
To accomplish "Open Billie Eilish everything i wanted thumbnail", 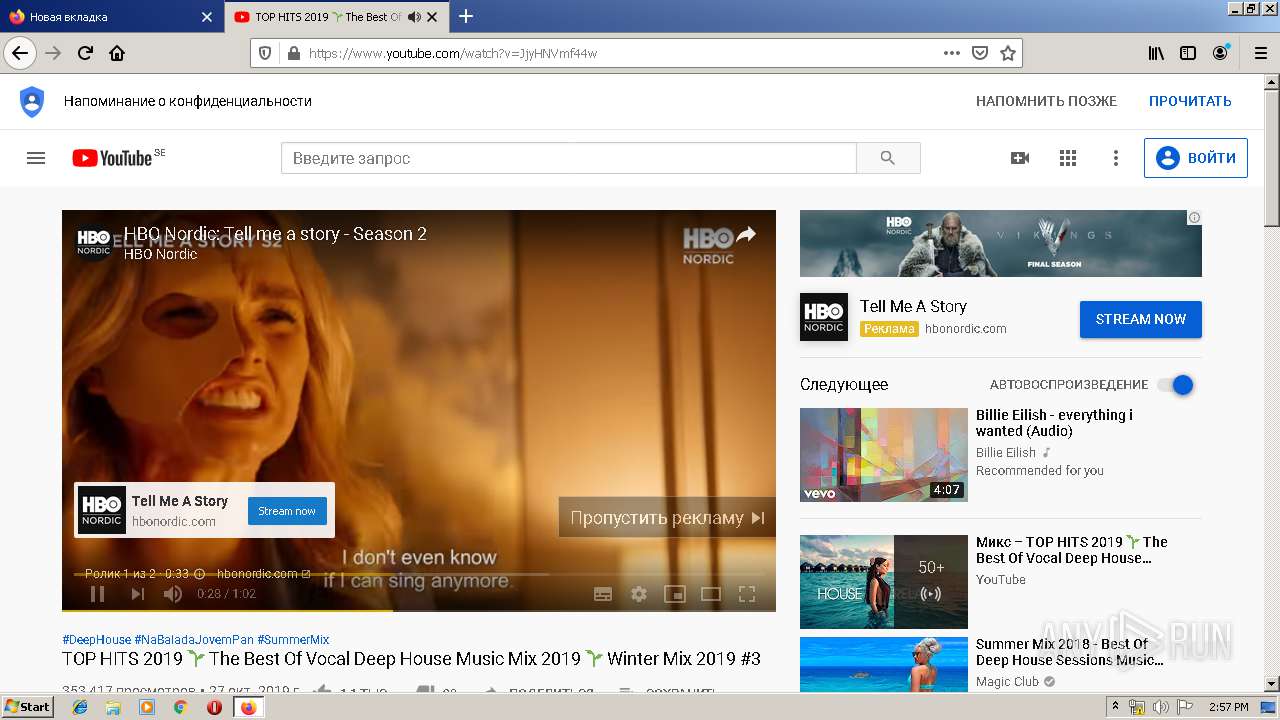I will pos(884,455).
